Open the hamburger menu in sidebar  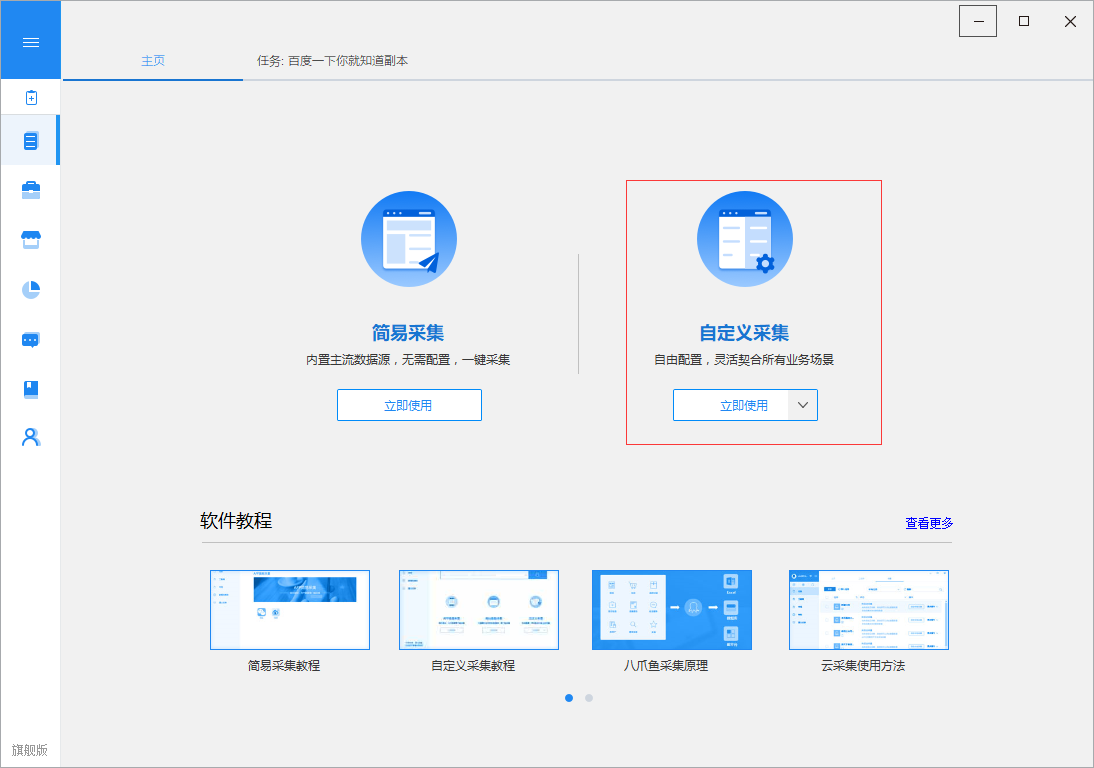coord(31,43)
